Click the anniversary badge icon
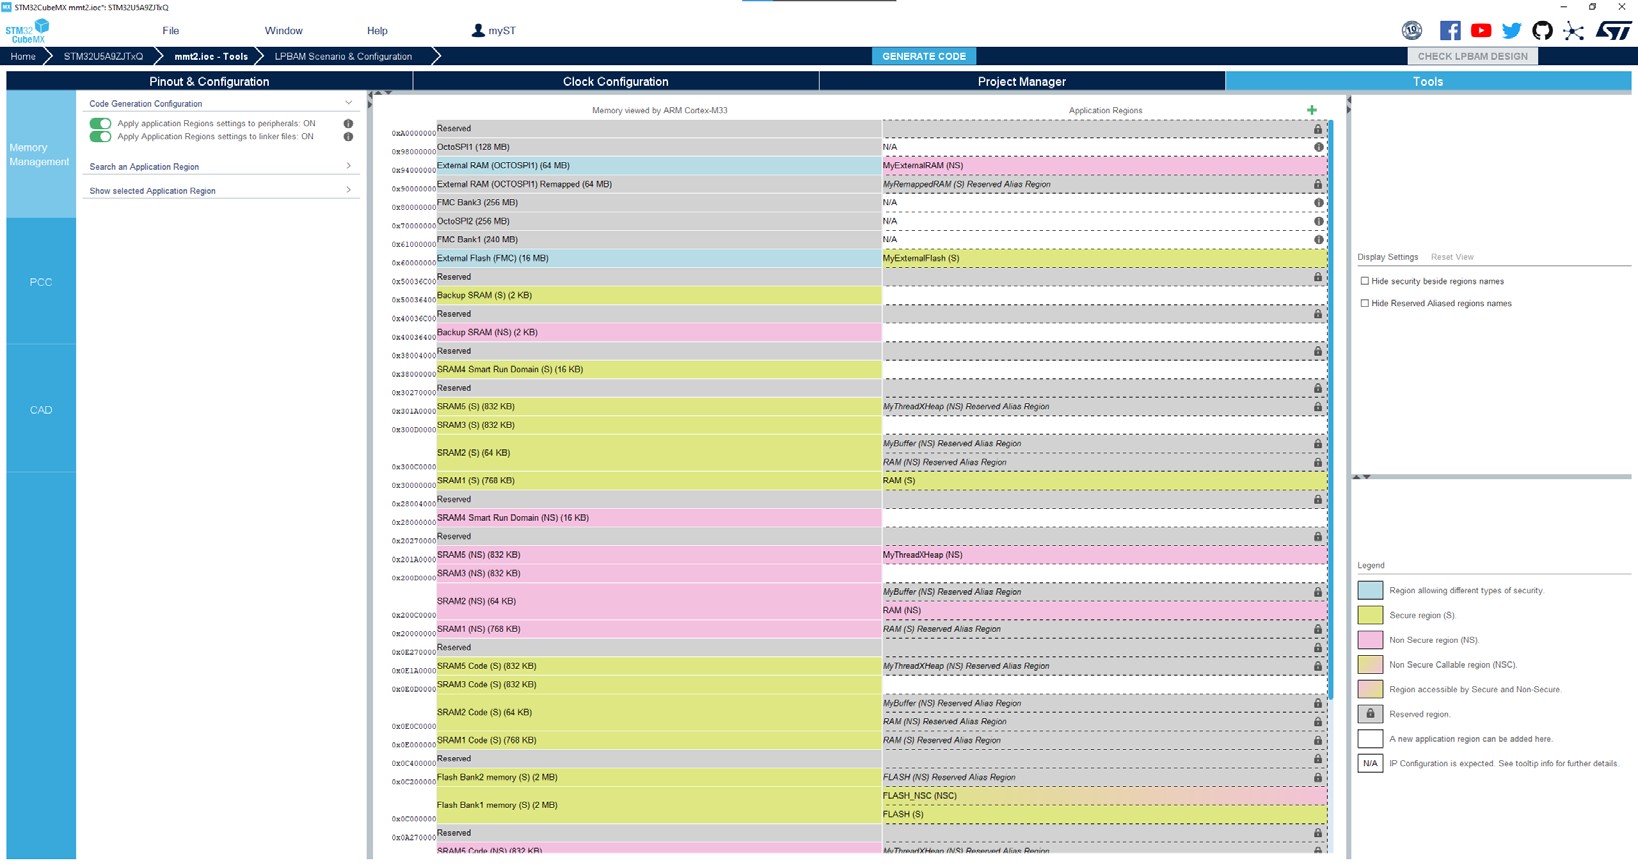This screenshot has height=865, width=1638. point(1412,31)
